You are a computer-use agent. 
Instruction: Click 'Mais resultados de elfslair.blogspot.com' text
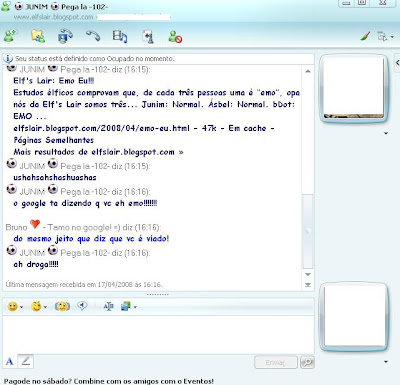point(98,152)
